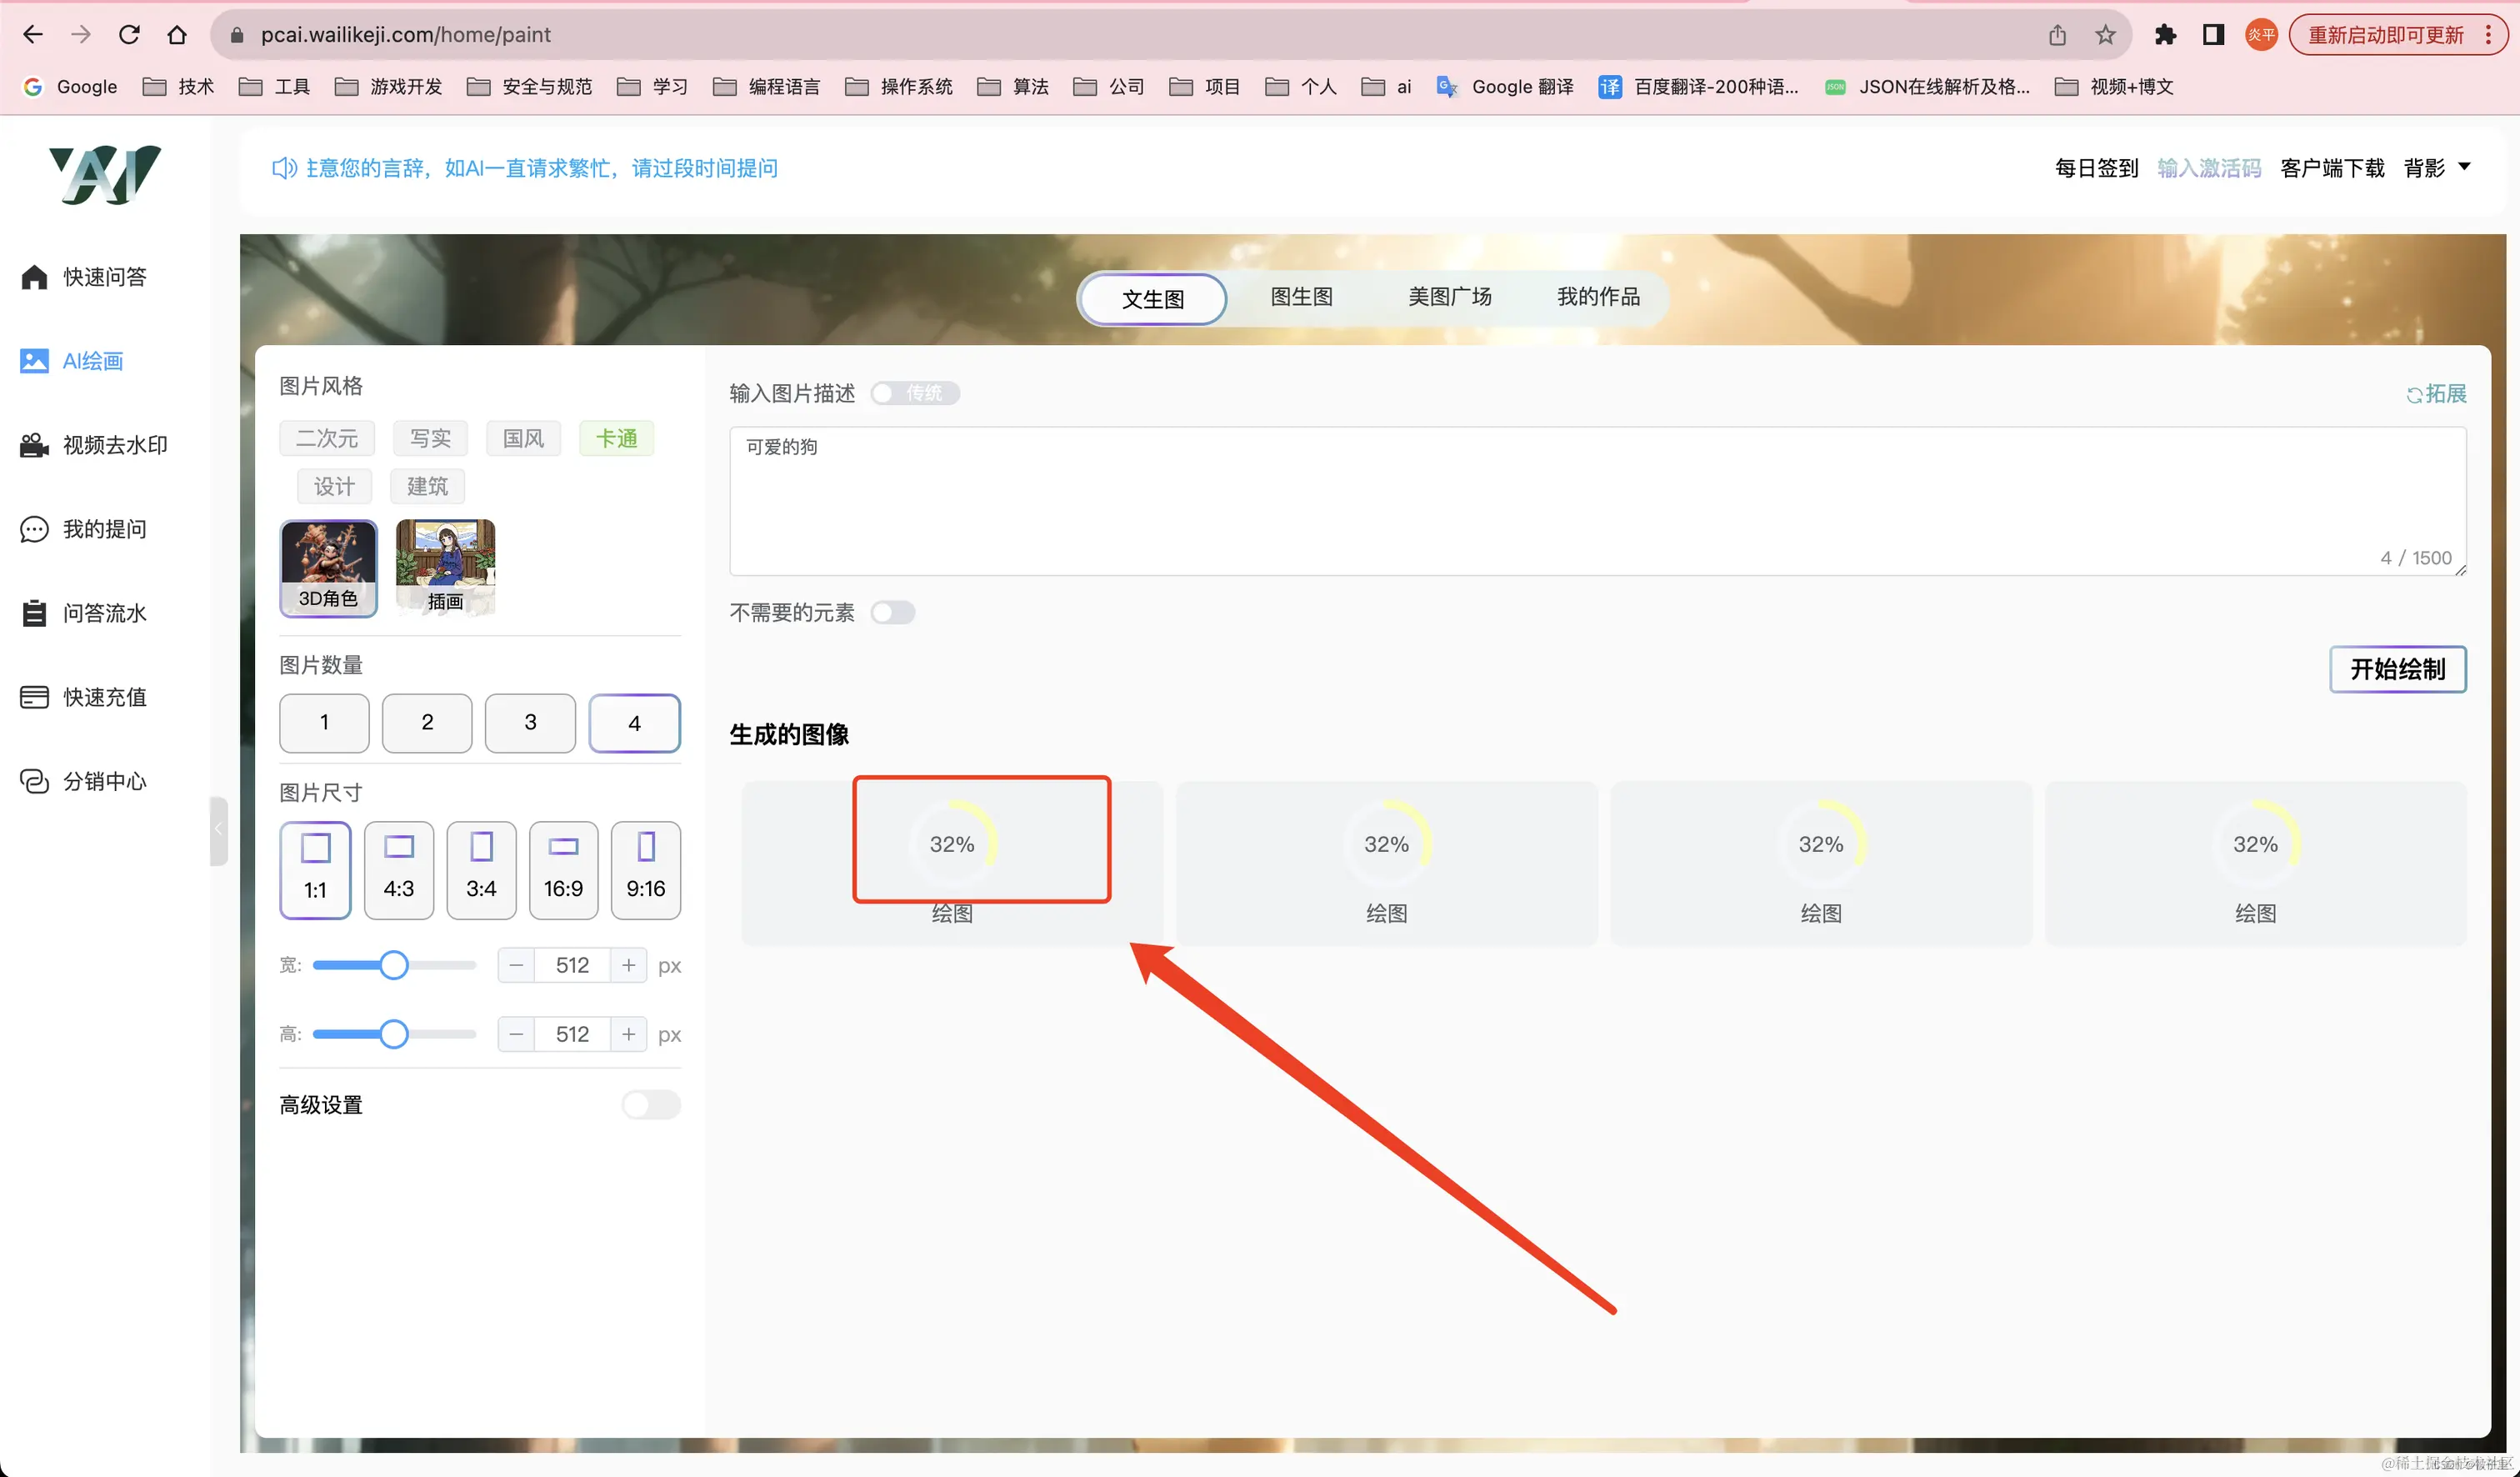
Task: Turn on 高级设置 toggle
Action: pos(651,1104)
